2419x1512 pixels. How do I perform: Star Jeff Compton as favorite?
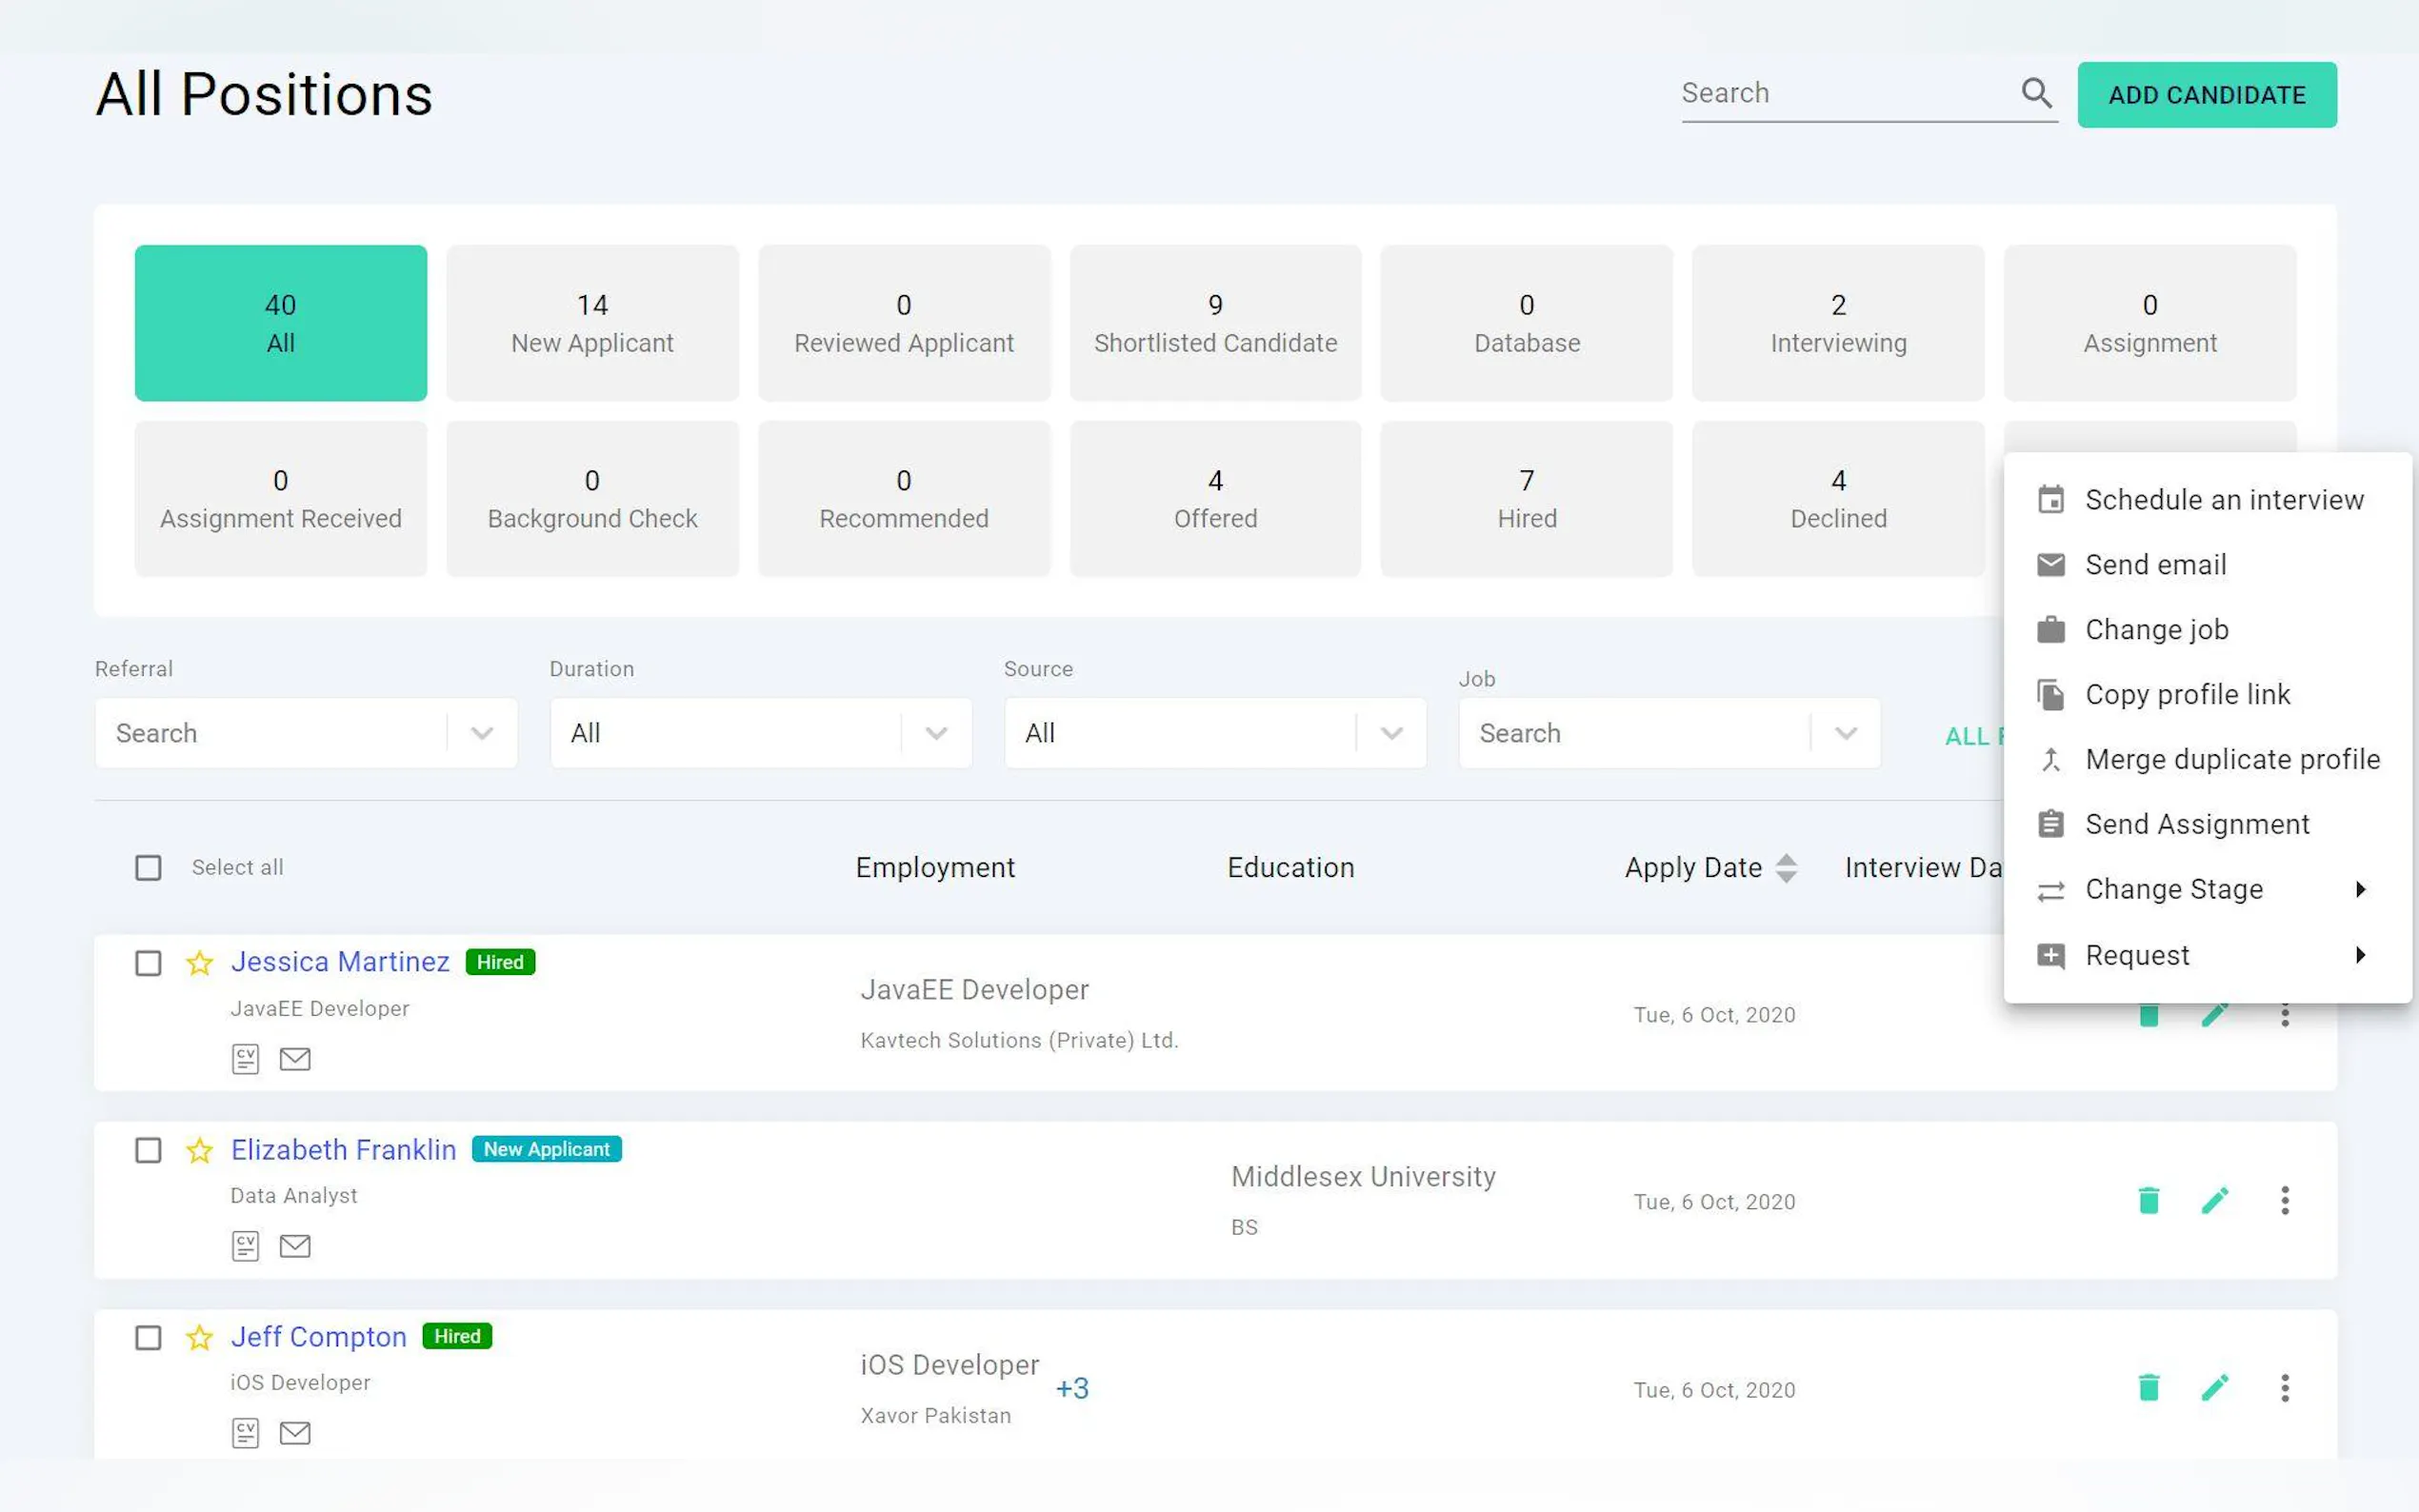click(199, 1337)
